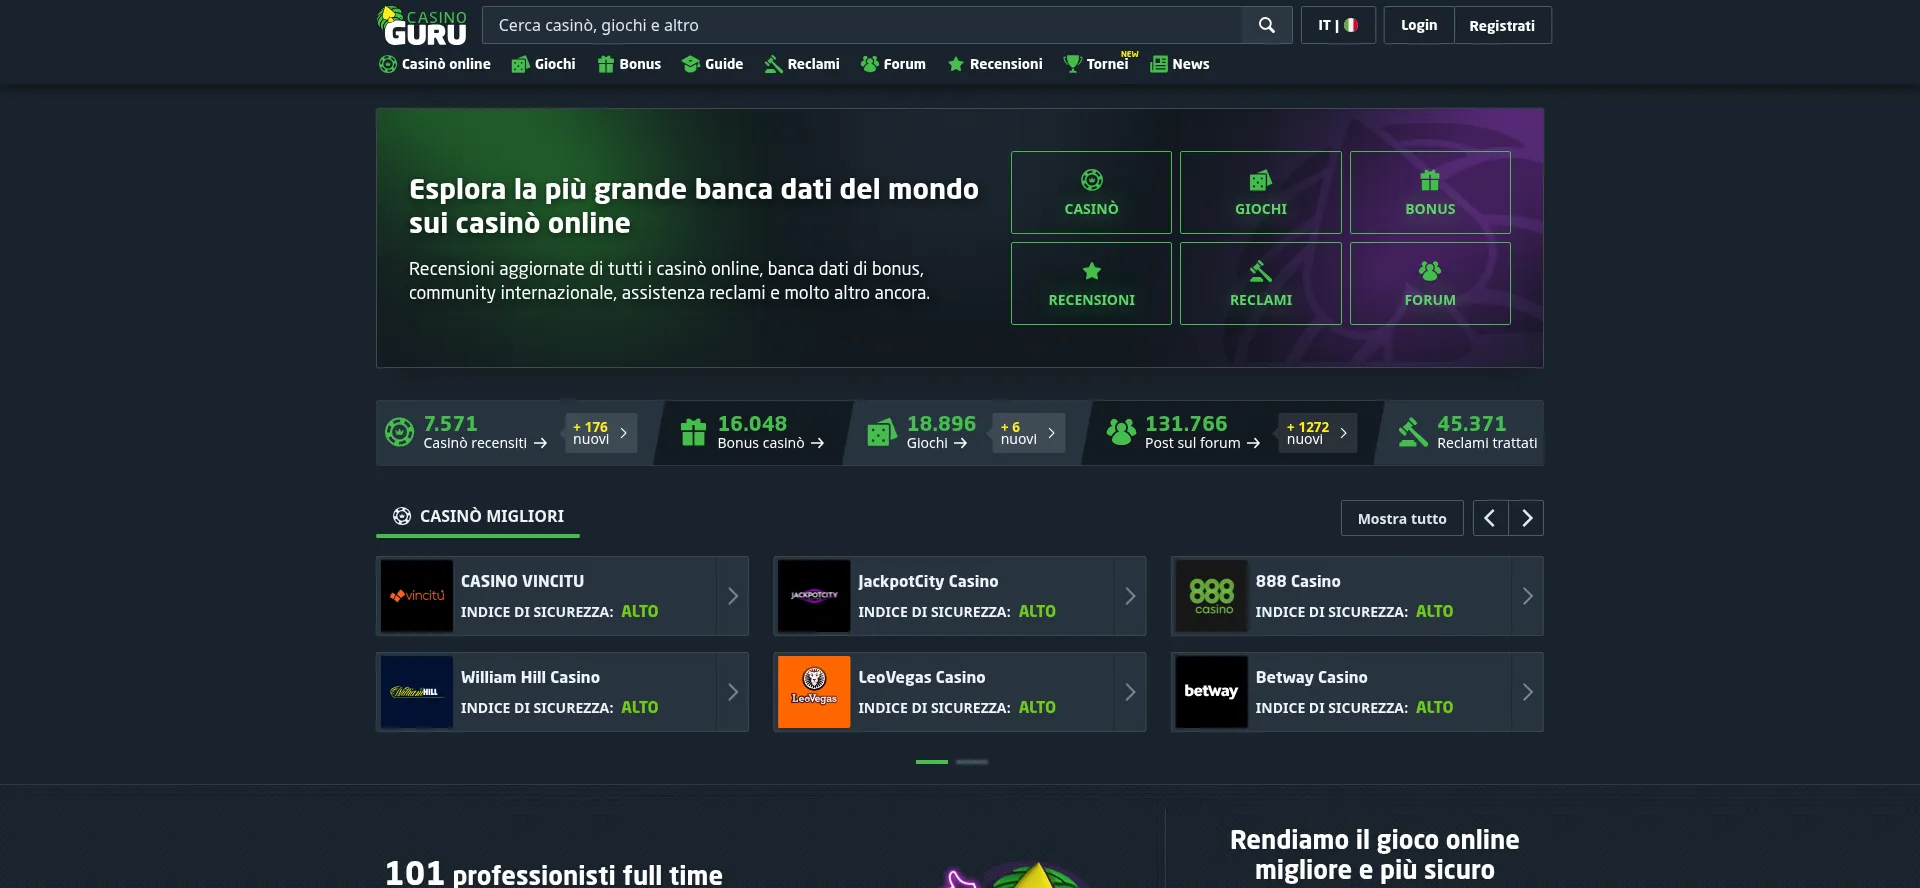Open Casinò online menu
This screenshot has width=1920, height=888.
[x=435, y=64]
